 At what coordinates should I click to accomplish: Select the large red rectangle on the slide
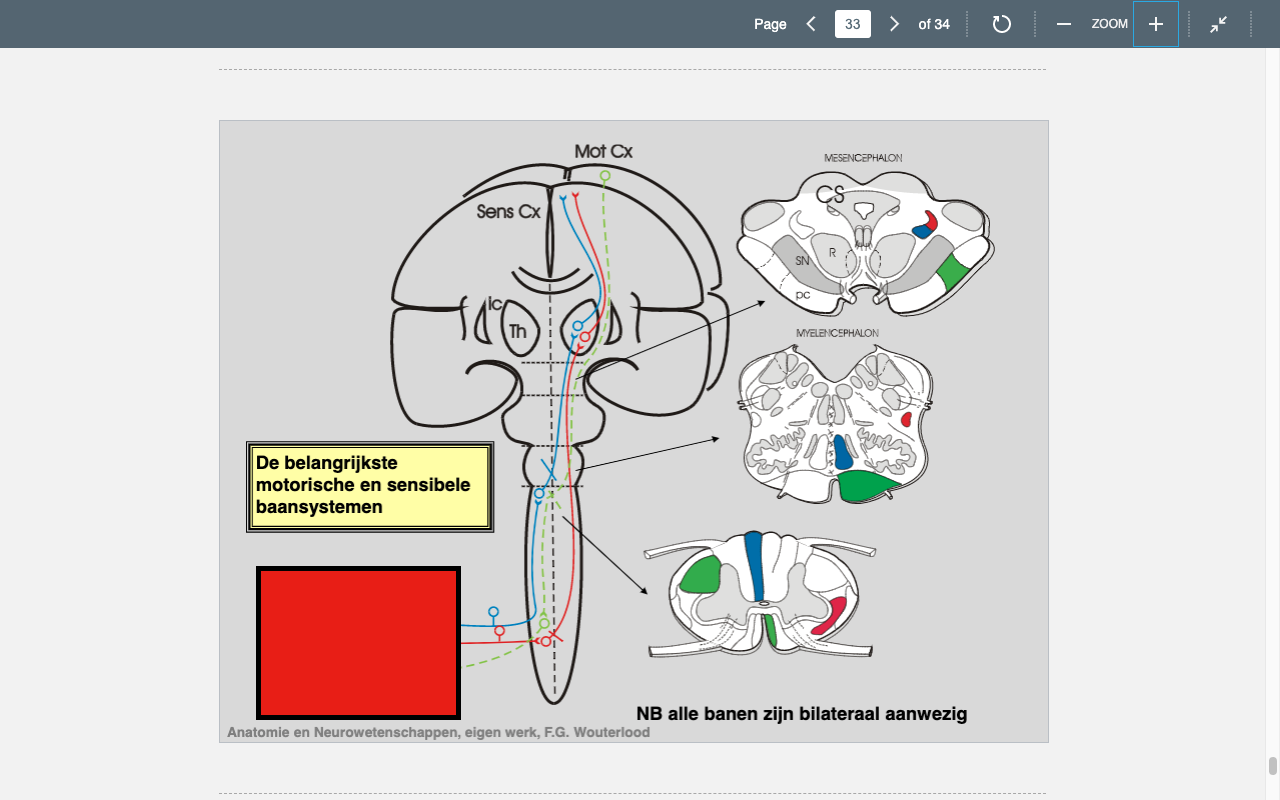[359, 643]
